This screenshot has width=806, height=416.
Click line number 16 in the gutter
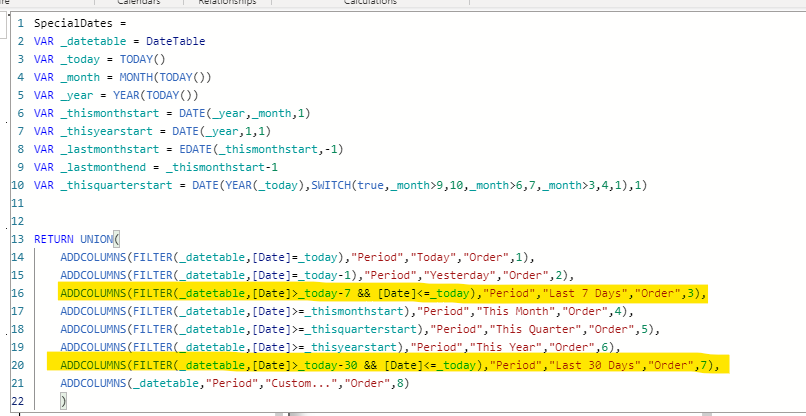pyautogui.click(x=18, y=293)
